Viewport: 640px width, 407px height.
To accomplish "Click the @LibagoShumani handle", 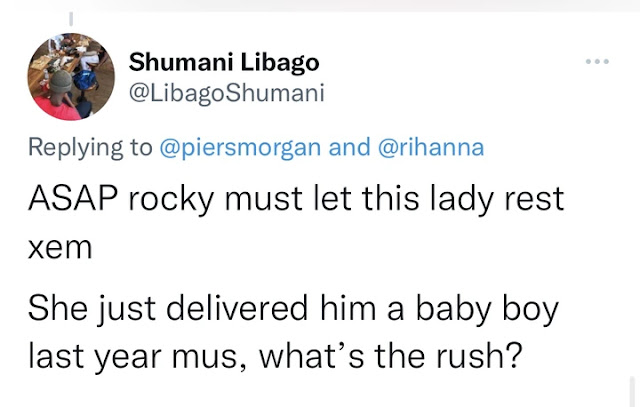I will [x=227, y=93].
